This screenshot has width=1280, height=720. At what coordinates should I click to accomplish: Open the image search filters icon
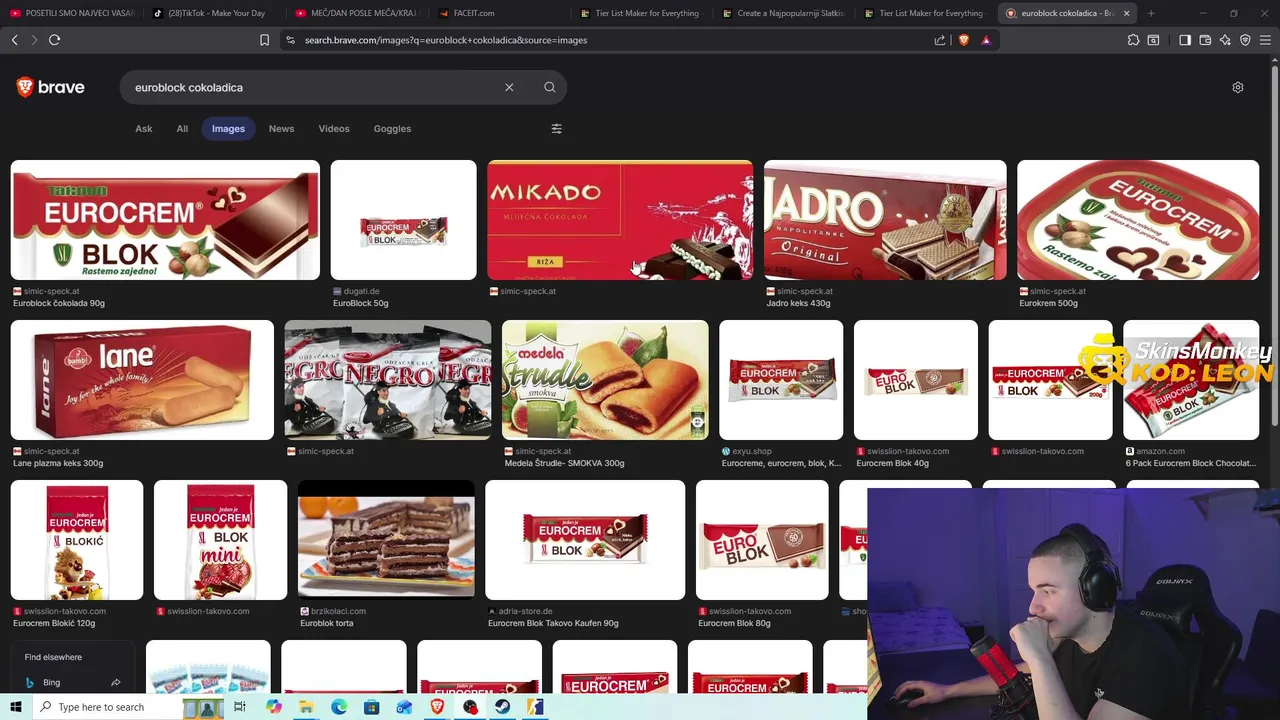(x=557, y=128)
